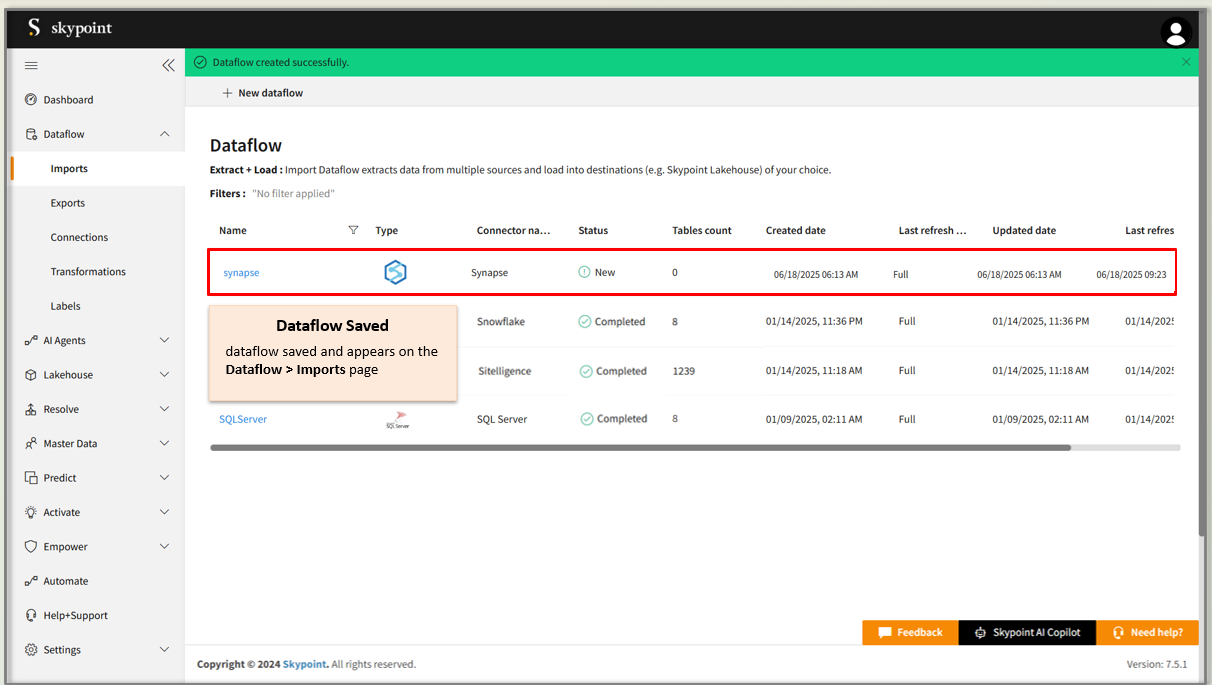1212x685 pixels.
Task: Click the Lakehouse cube icon
Action: pos(31,375)
